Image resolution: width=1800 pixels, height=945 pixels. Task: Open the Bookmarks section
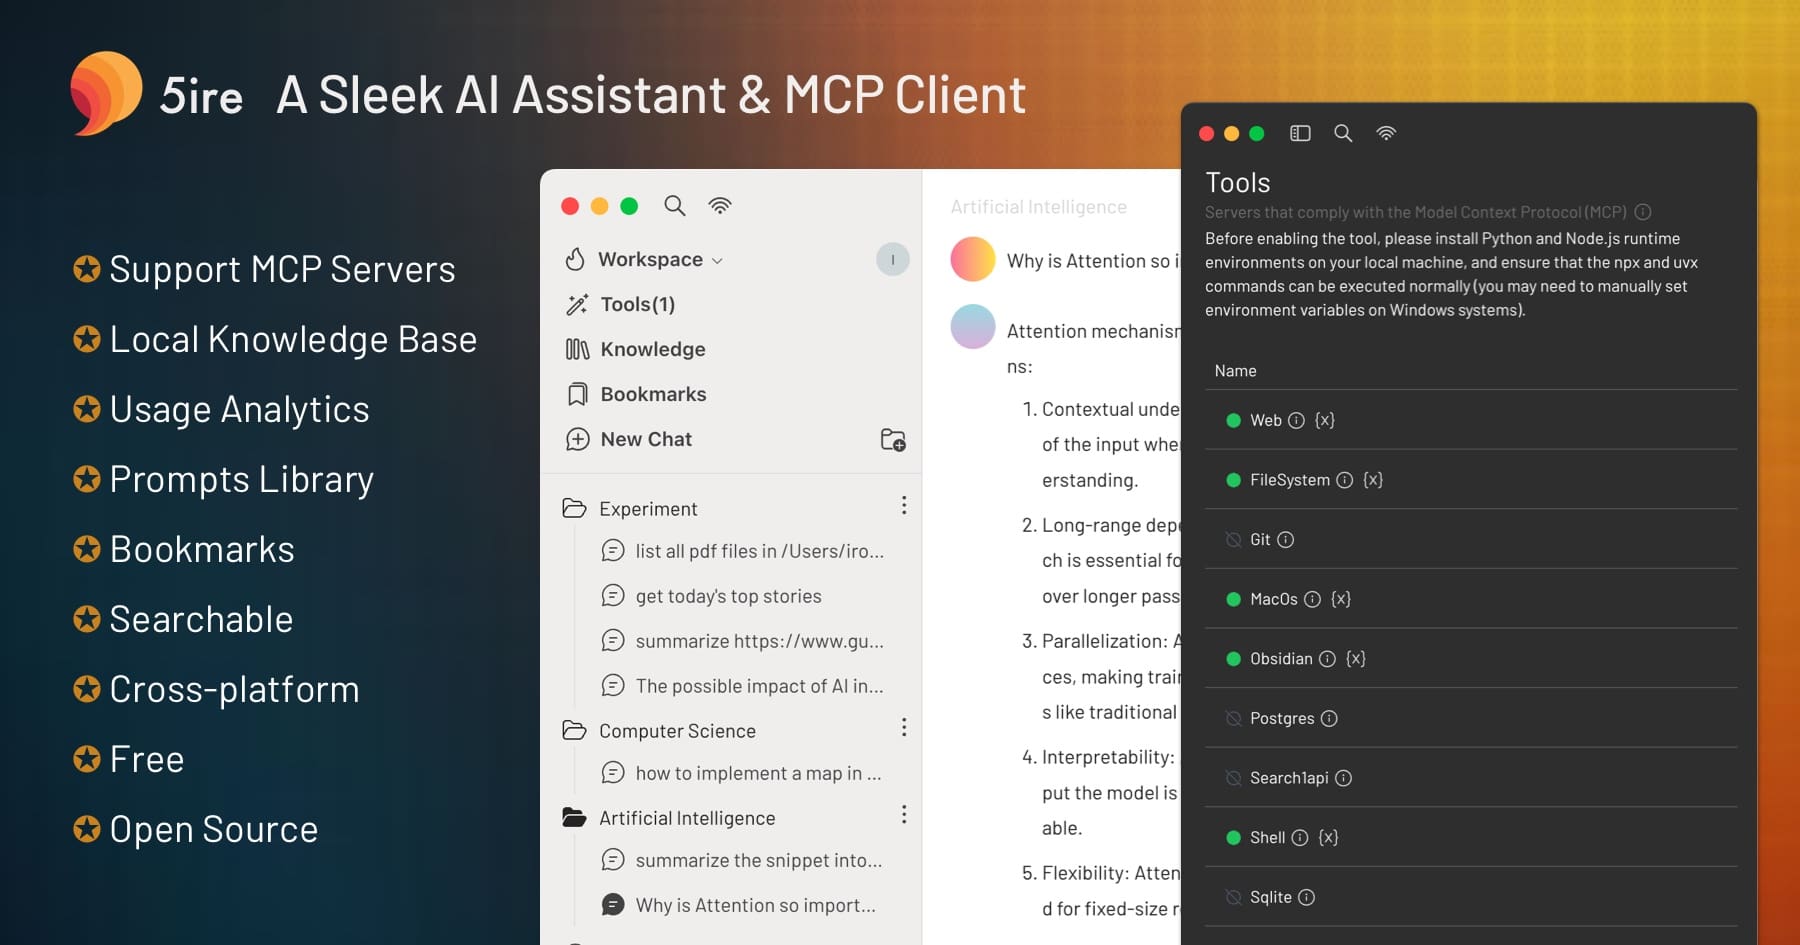[652, 393]
